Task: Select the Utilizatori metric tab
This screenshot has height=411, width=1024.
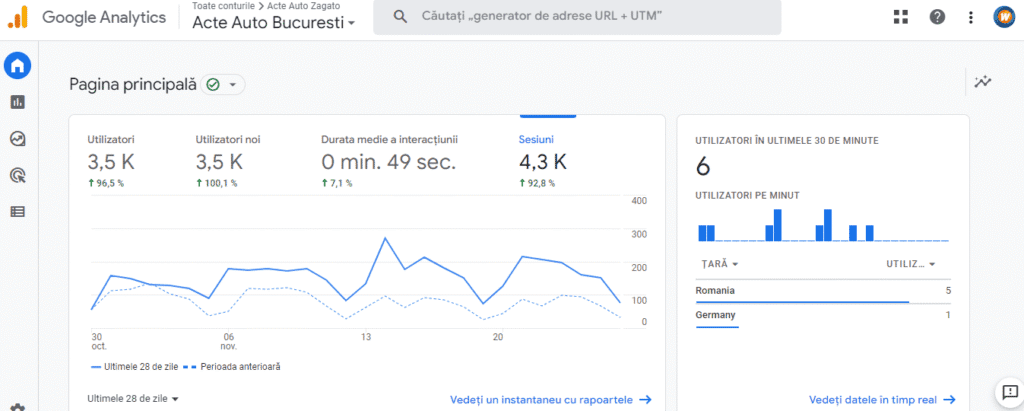Action: pos(111,163)
